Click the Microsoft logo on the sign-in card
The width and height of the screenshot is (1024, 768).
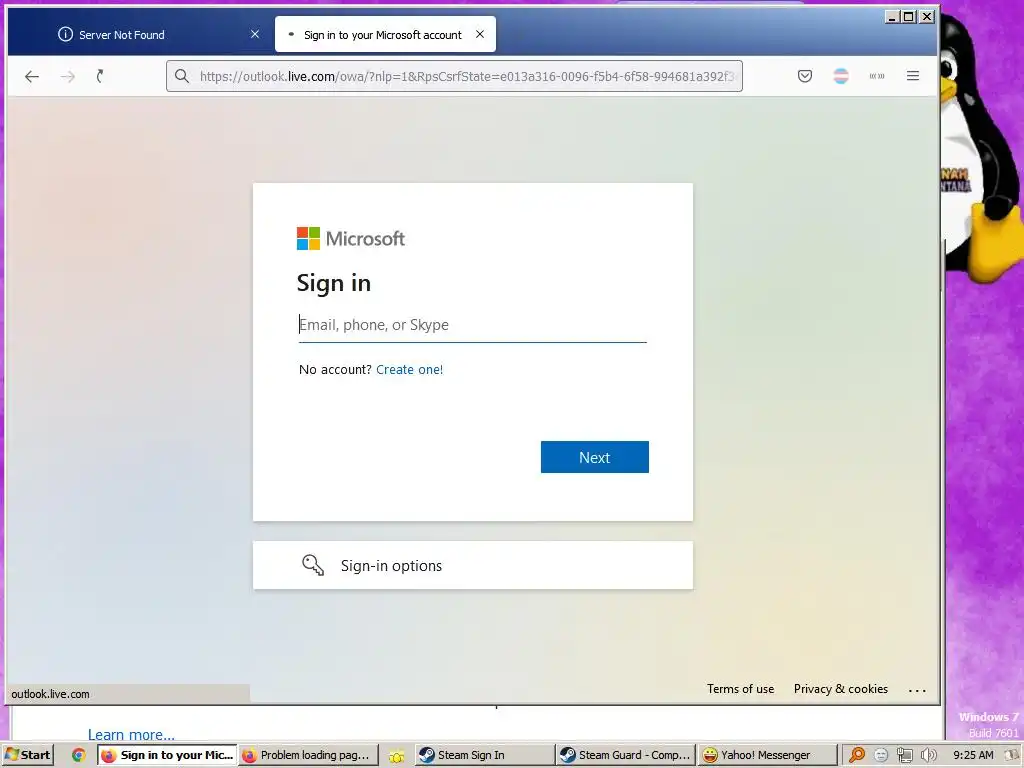[351, 238]
